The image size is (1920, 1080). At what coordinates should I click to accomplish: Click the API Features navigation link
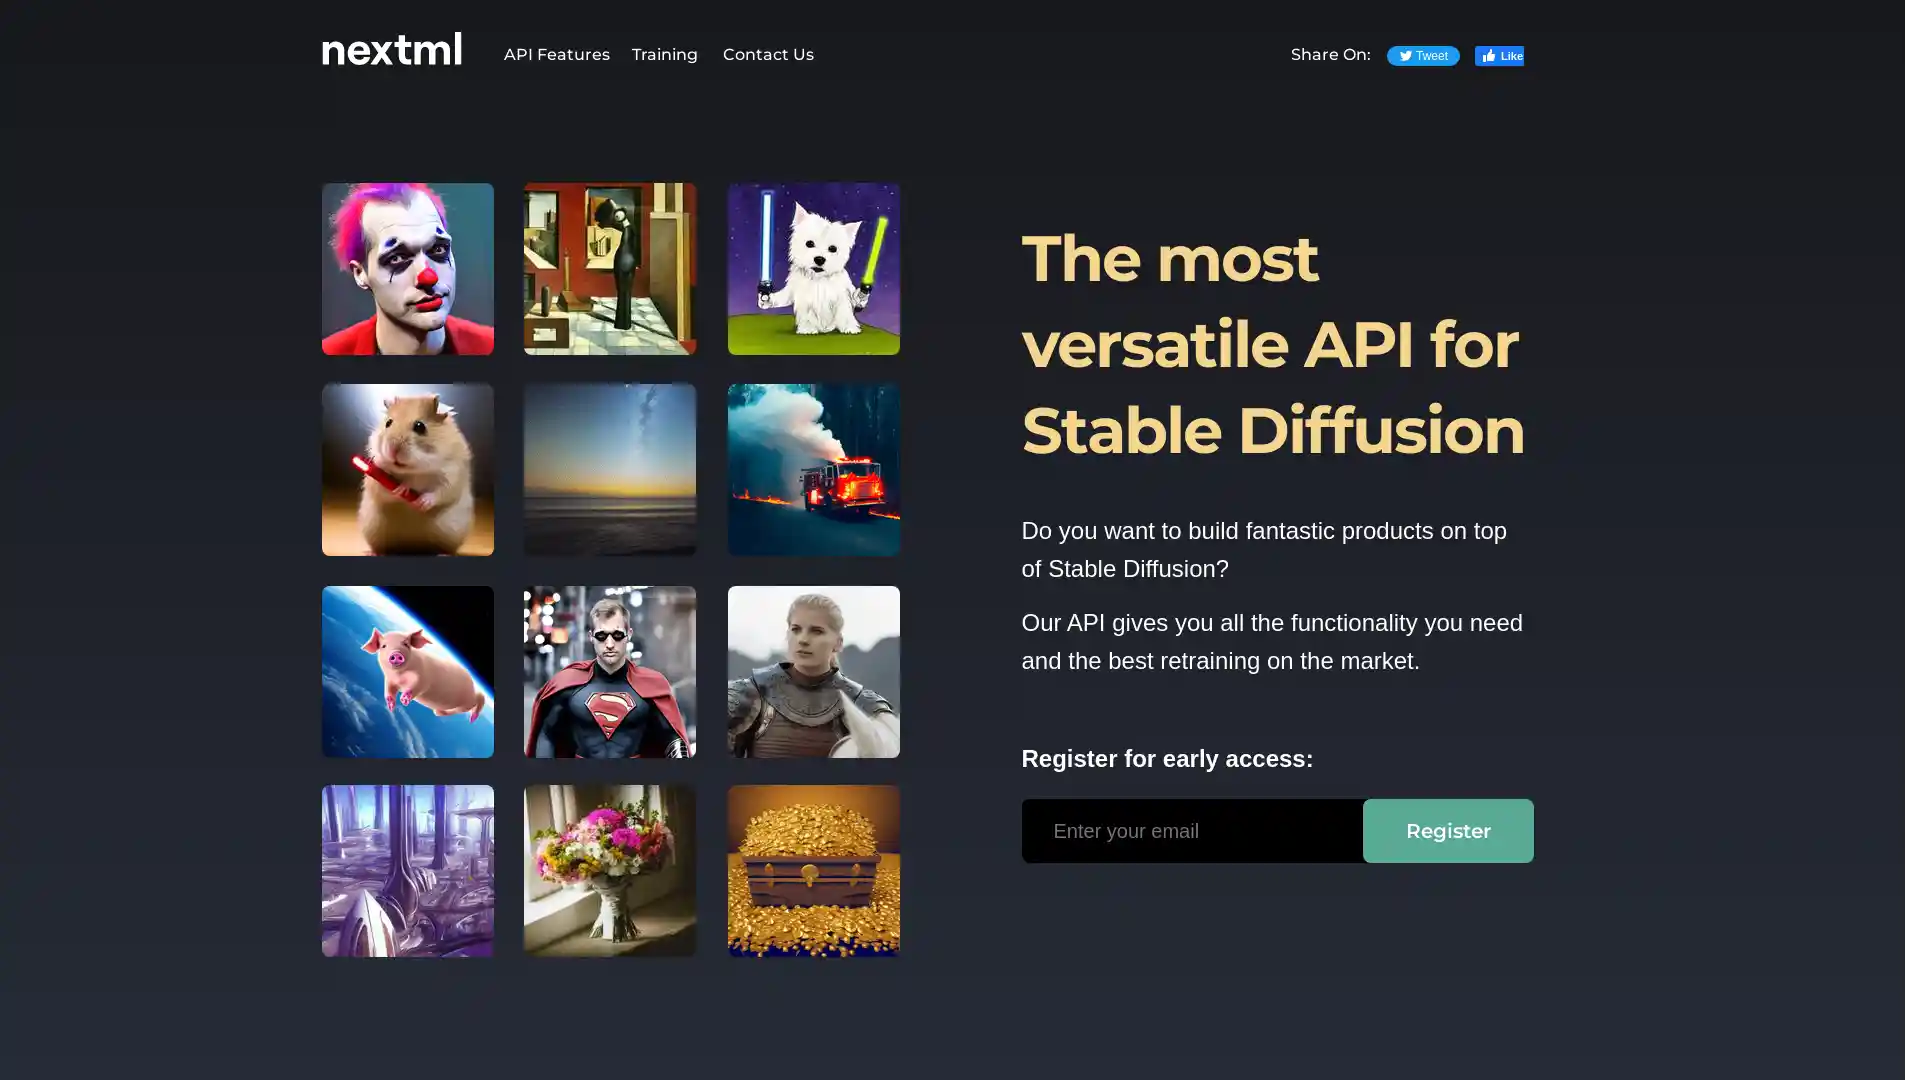click(556, 54)
